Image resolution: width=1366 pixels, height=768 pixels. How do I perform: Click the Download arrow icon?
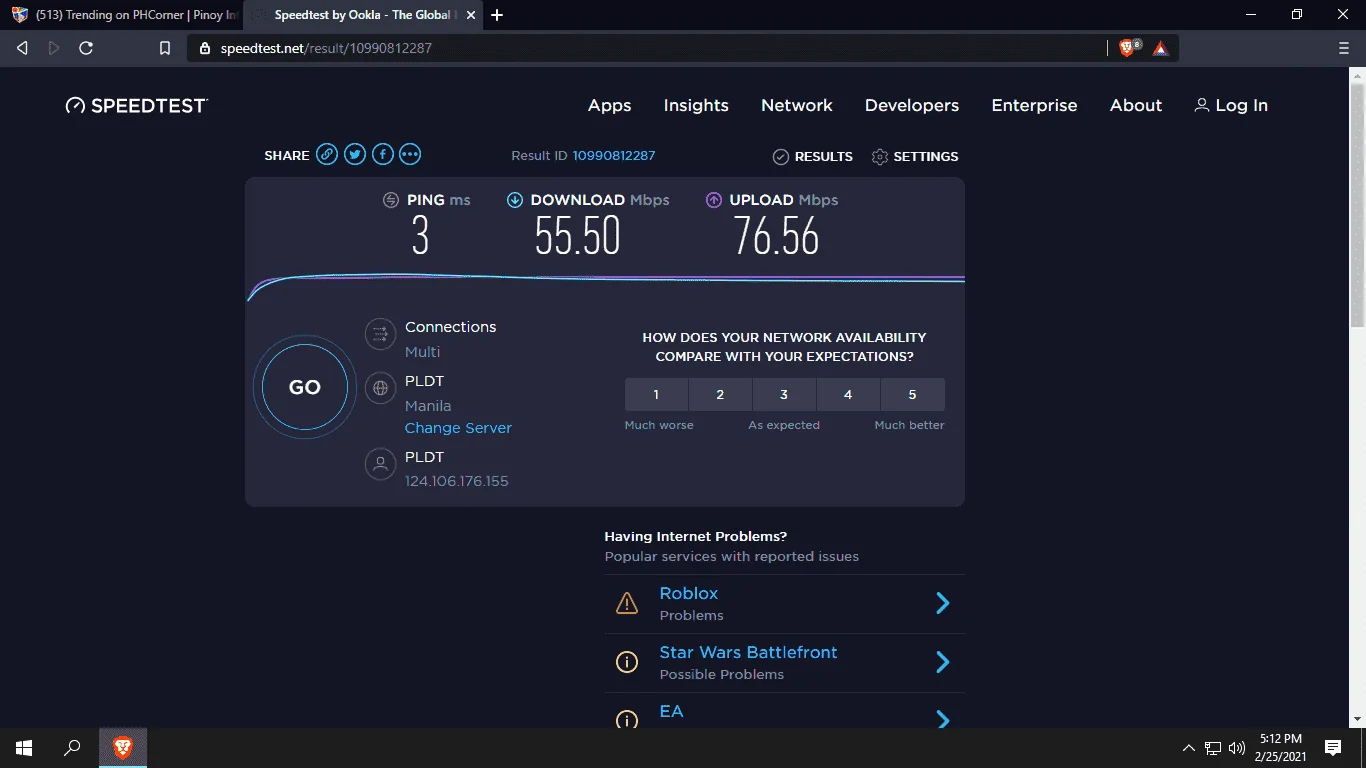(x=515, y=200)
